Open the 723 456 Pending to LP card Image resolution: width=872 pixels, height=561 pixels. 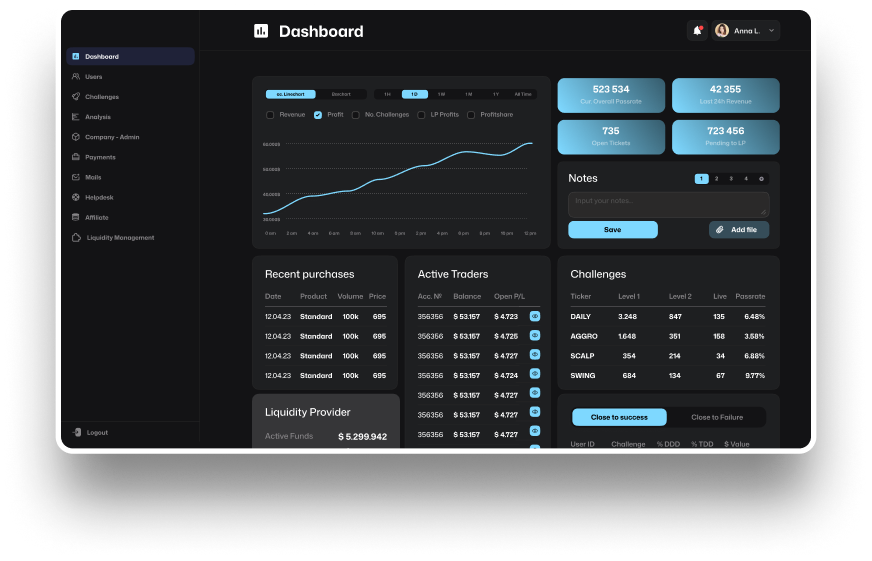click(x=726, y=137)
